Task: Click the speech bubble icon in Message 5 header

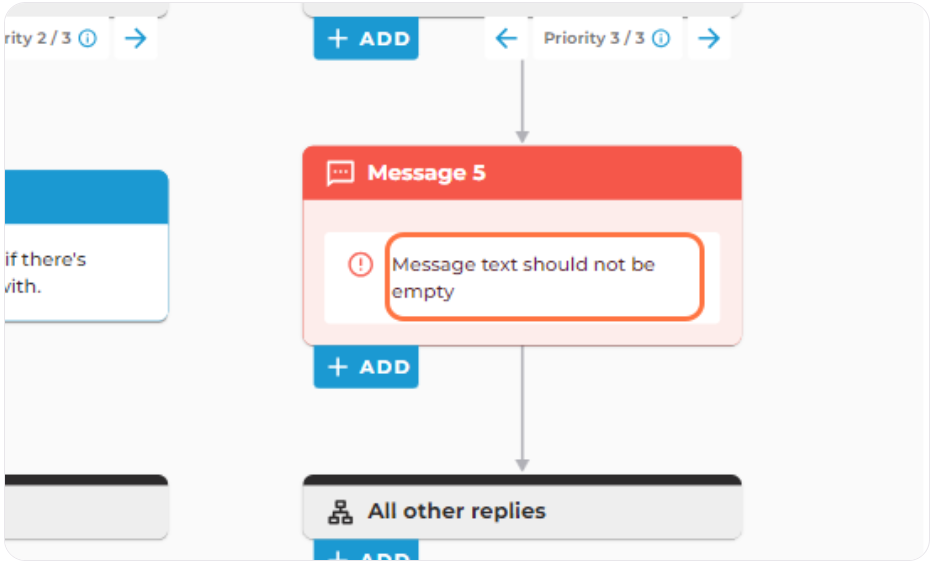Action: [x=340, y=173]
